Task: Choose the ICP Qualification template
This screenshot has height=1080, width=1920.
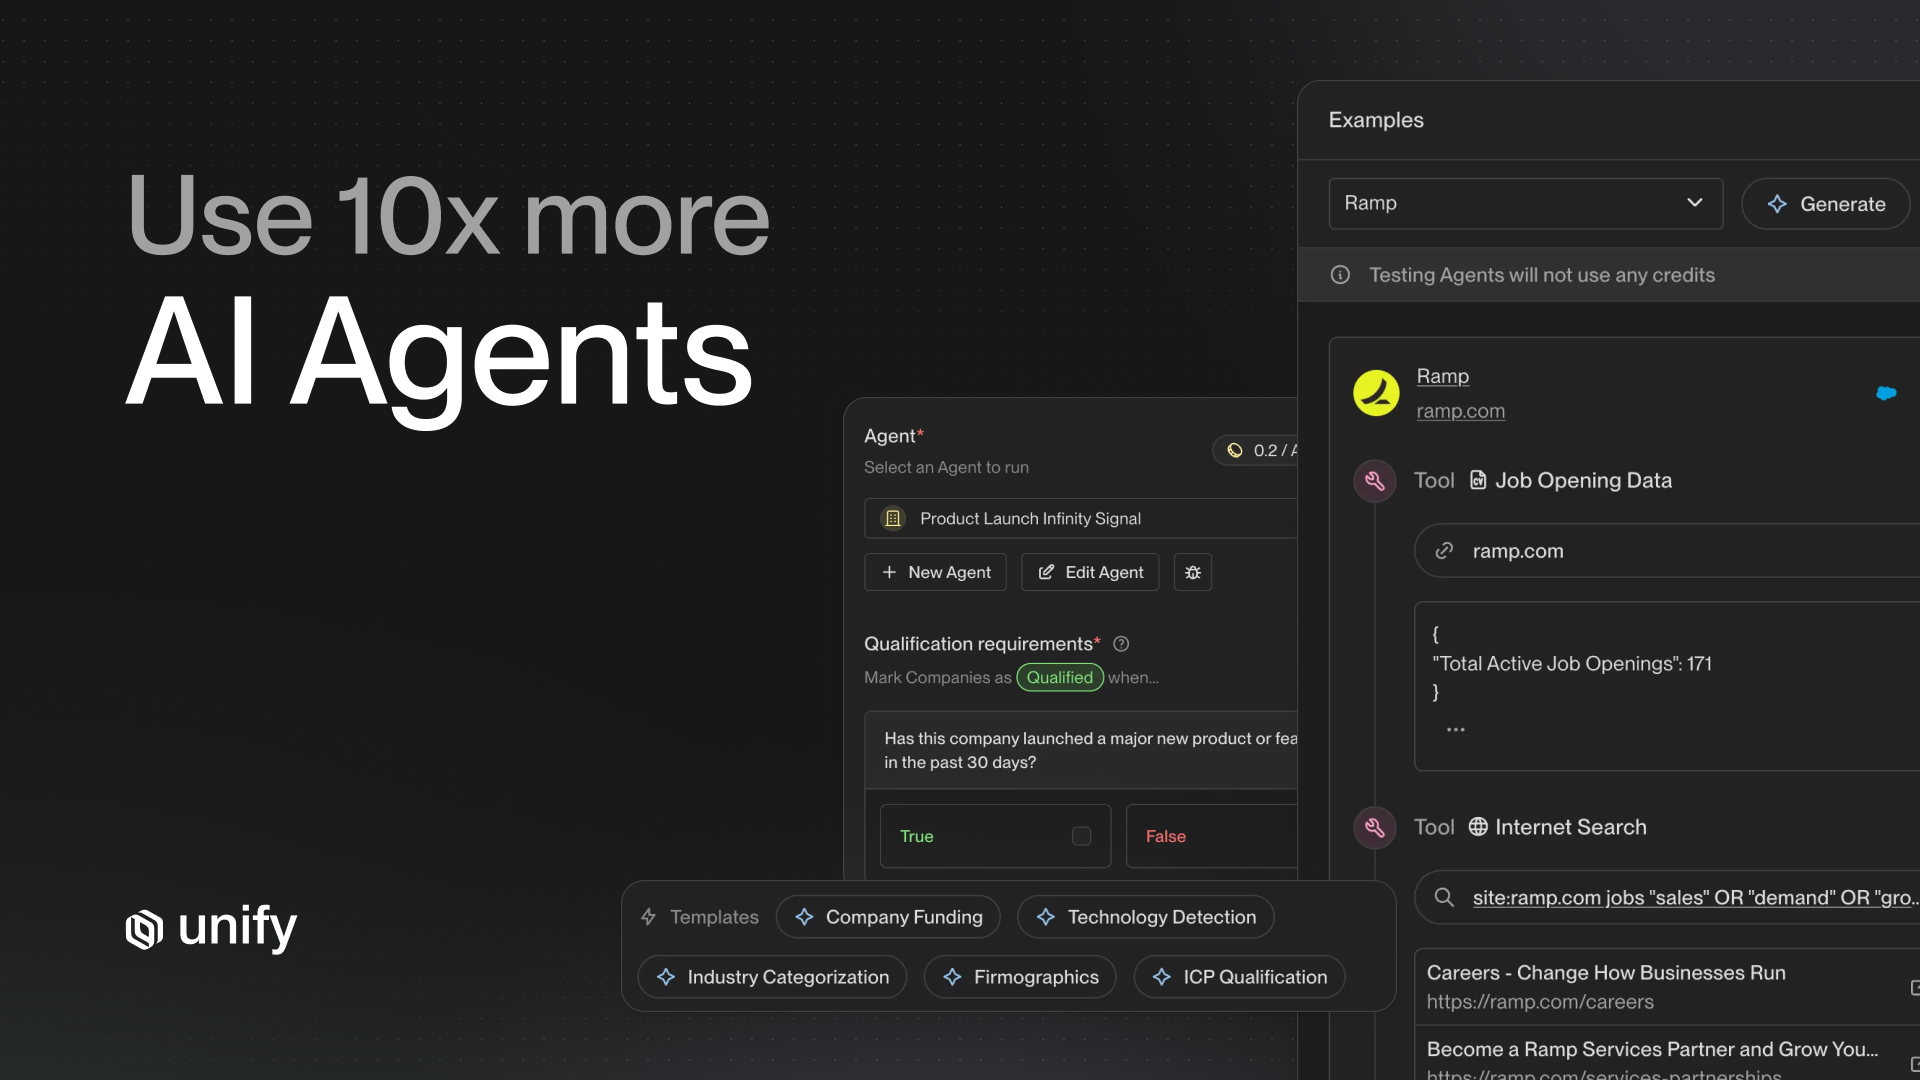Action: pyautogui.click(x=1239, y=977)
